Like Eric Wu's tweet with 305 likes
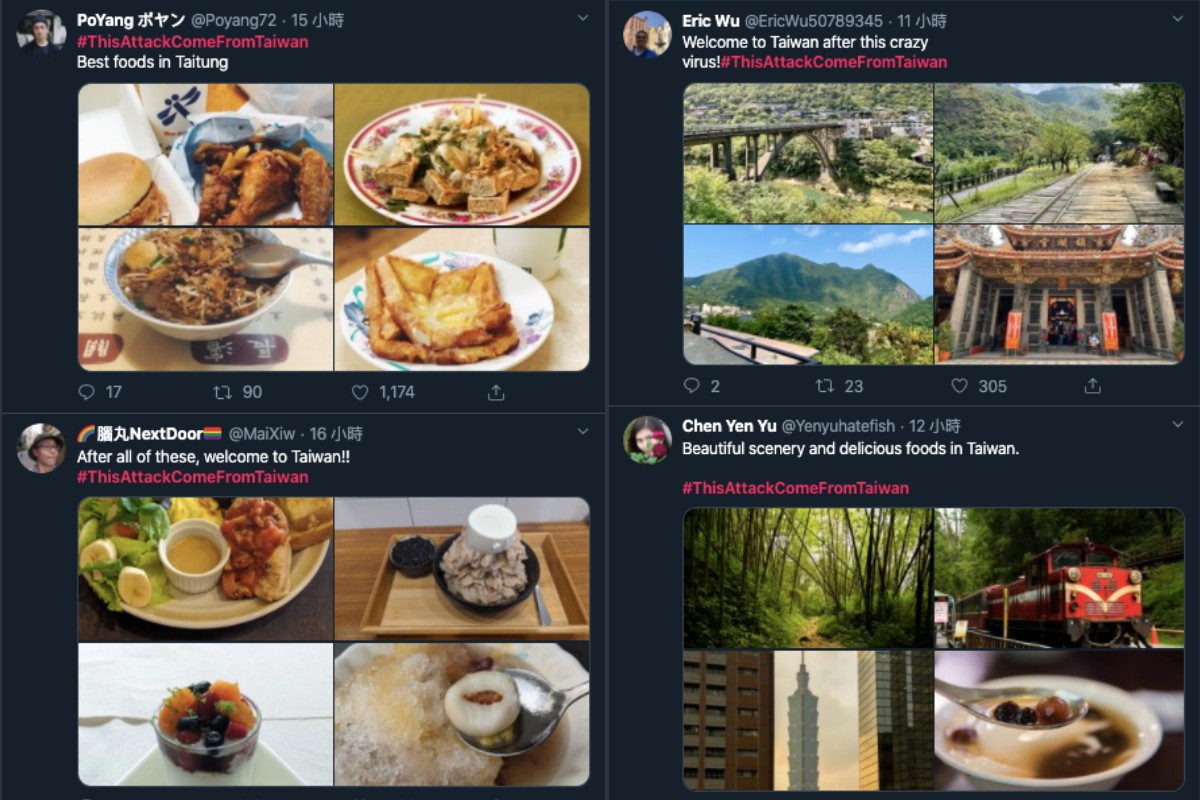The image size is (1200, 800). [x=959, y=386]
